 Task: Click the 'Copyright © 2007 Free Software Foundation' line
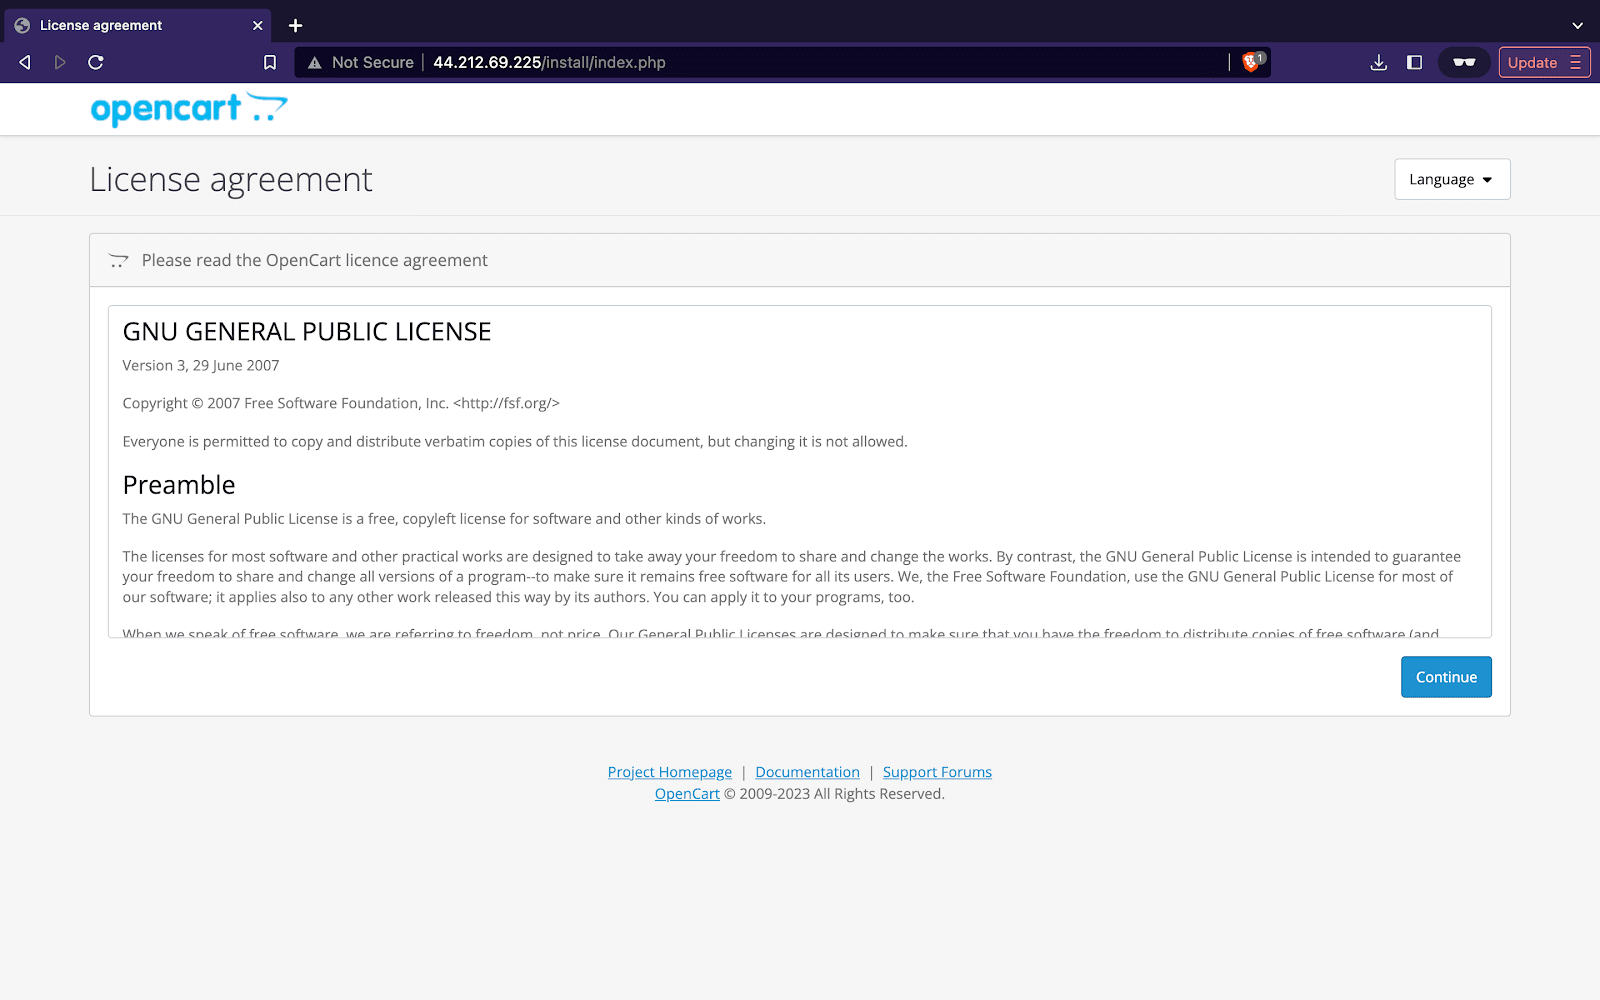click(x=341, y=403)
